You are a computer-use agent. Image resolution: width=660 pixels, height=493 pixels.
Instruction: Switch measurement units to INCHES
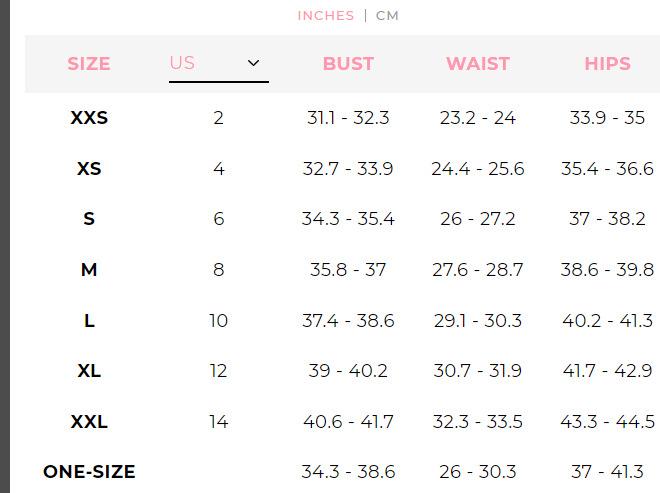tap(325, 16)
